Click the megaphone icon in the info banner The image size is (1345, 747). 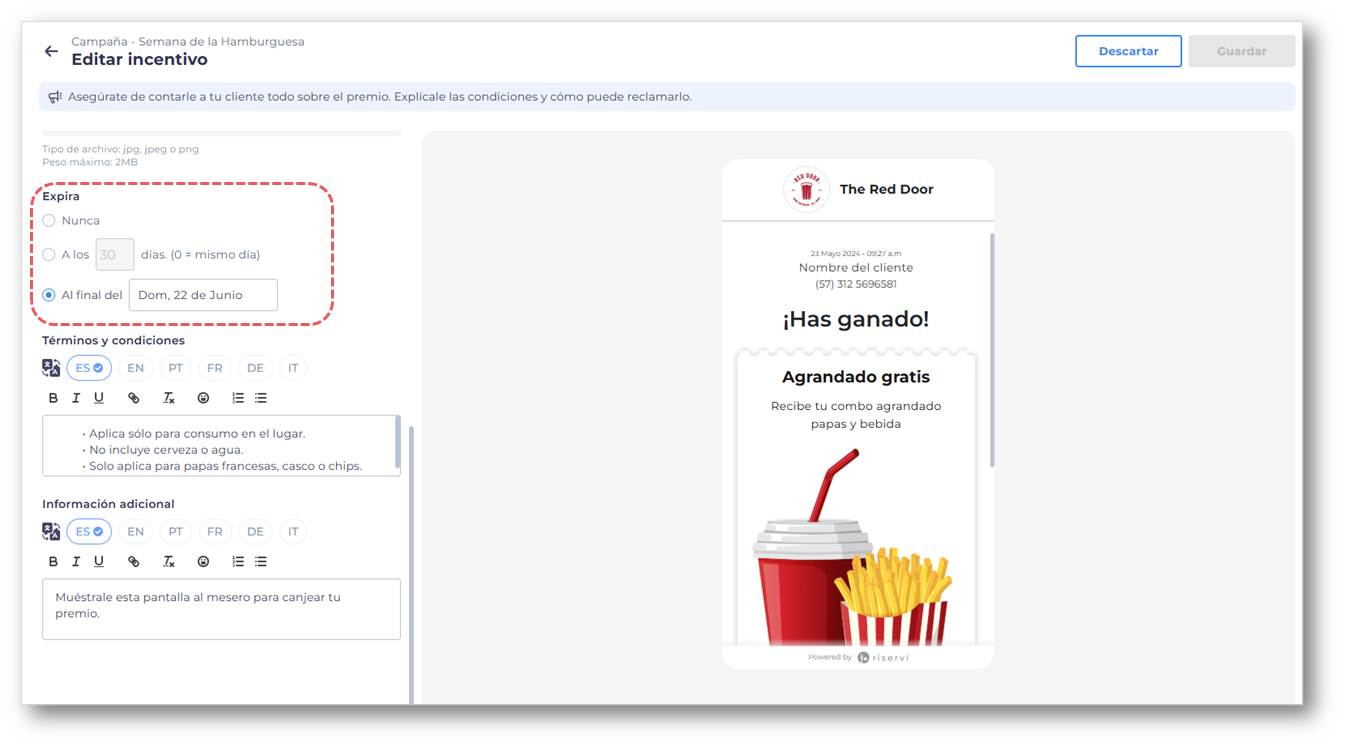[x=55, y=97]
